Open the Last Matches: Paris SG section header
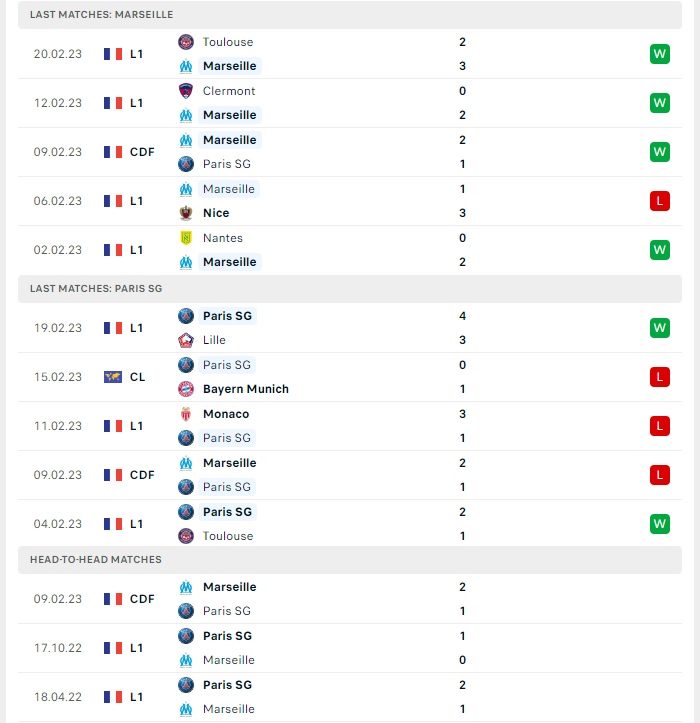700x723 pixels. point(350,289)
